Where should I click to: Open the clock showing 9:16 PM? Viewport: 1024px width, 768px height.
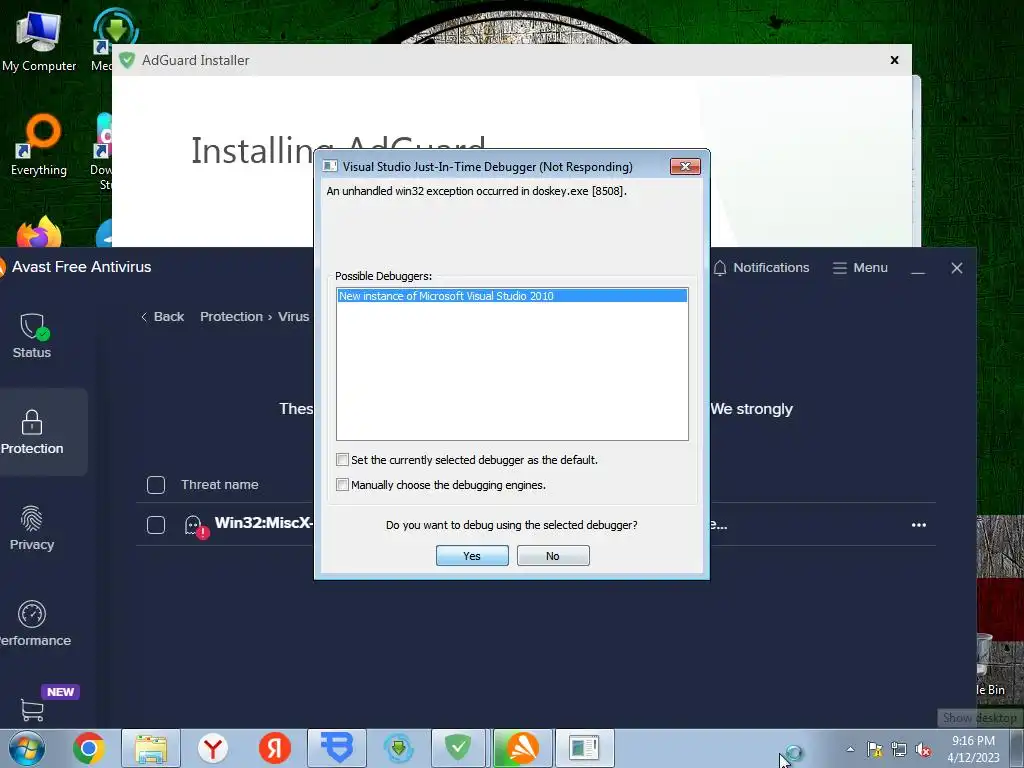pyautogui.click(x=973, y=749)
